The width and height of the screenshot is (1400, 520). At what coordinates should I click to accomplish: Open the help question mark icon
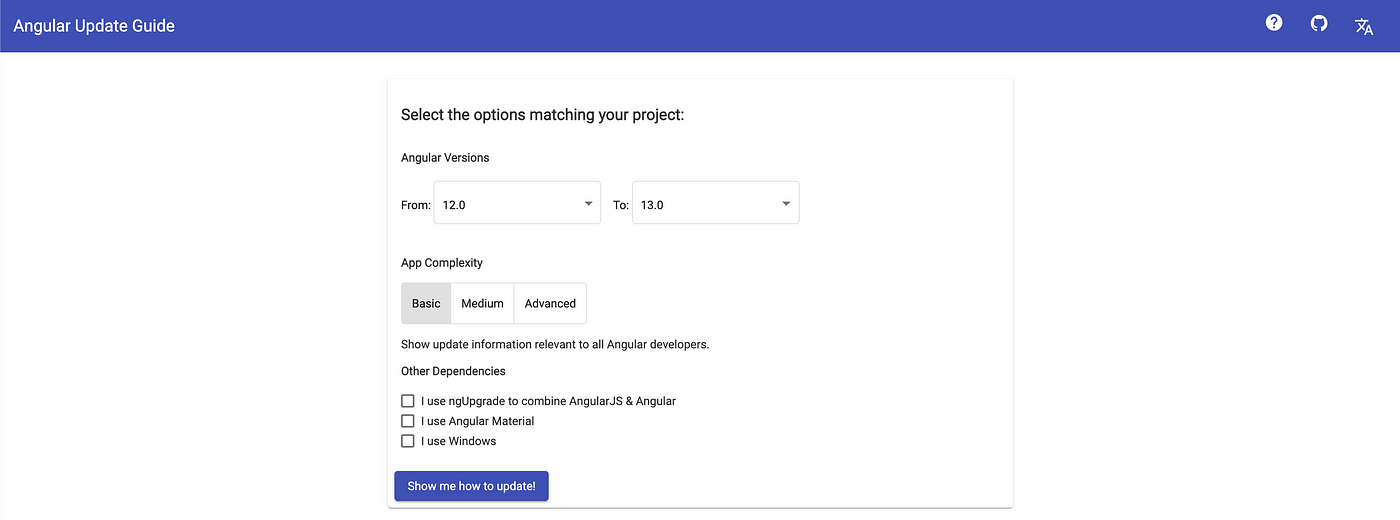1273,23
